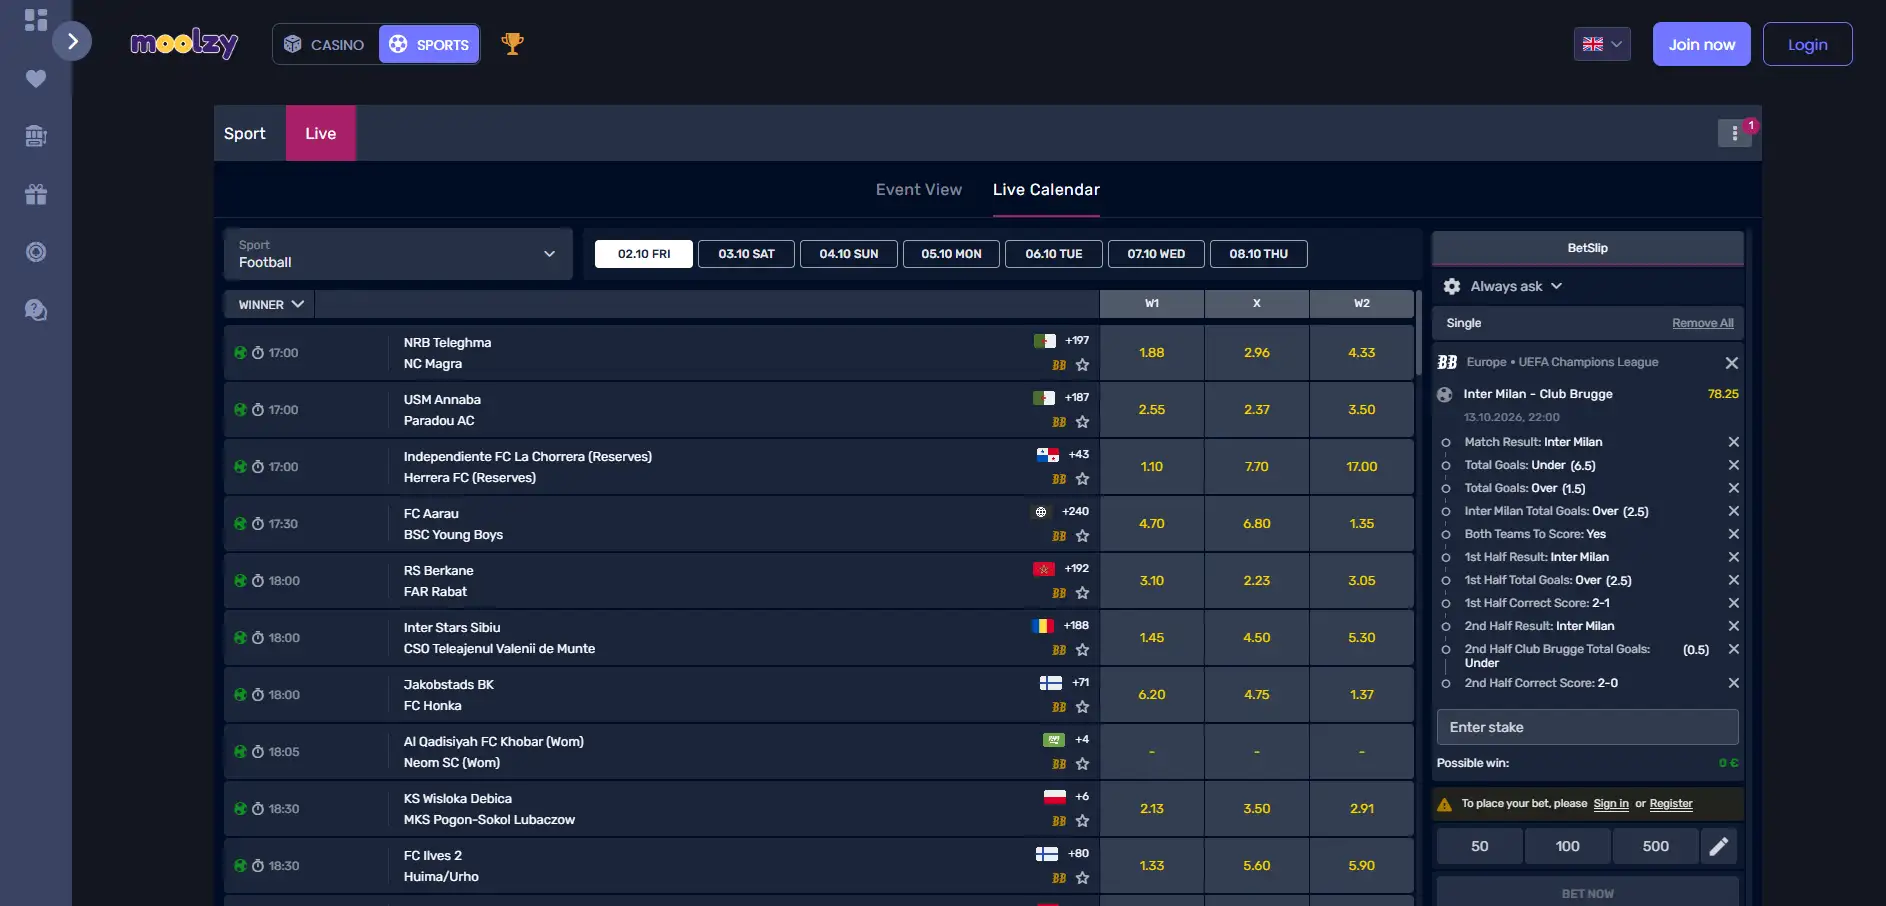Image resolution: width=1886 pixels, height=906 pixels.
Task: Select the 03.10 SAT date
Action: (746, 254)
